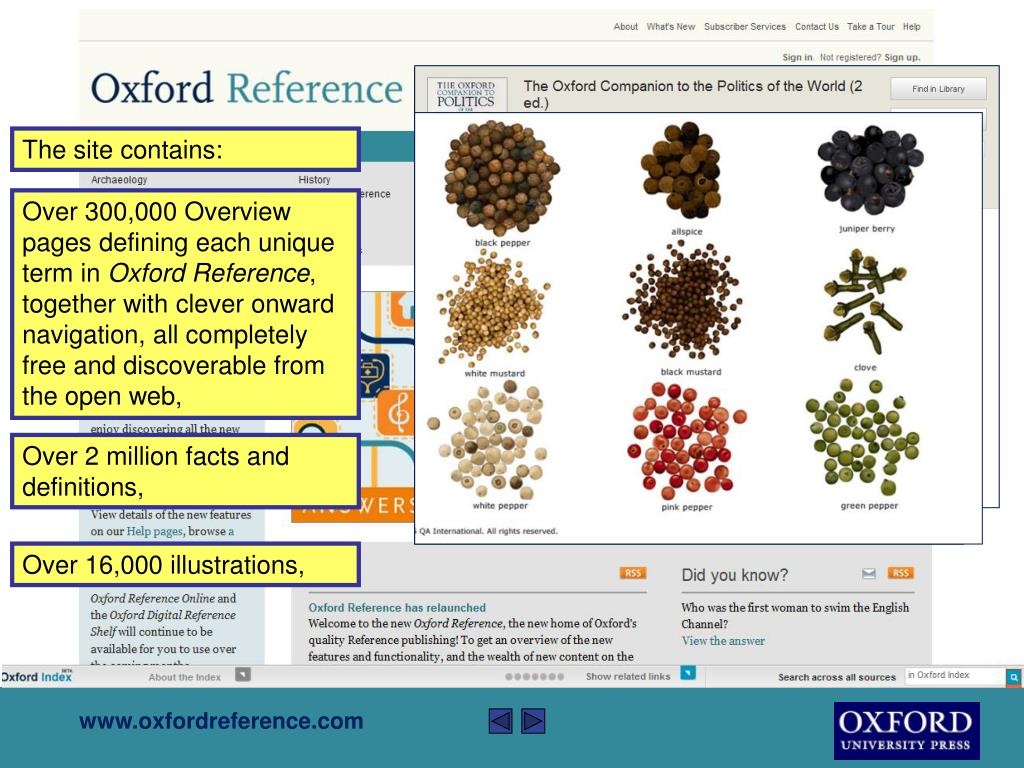Click the RSS icon beside Did you know?
Screen dimensions: 1024x768
pos(901,573)
